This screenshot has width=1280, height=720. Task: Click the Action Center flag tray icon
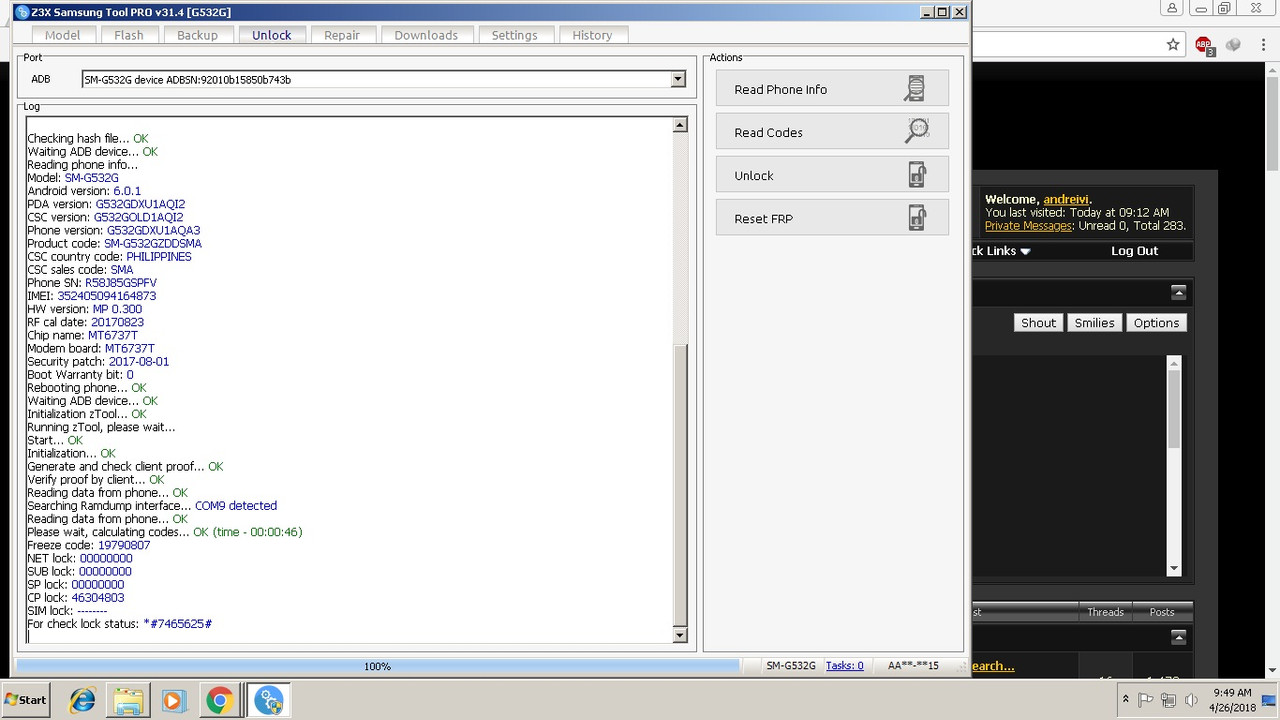click(1146, 700)
